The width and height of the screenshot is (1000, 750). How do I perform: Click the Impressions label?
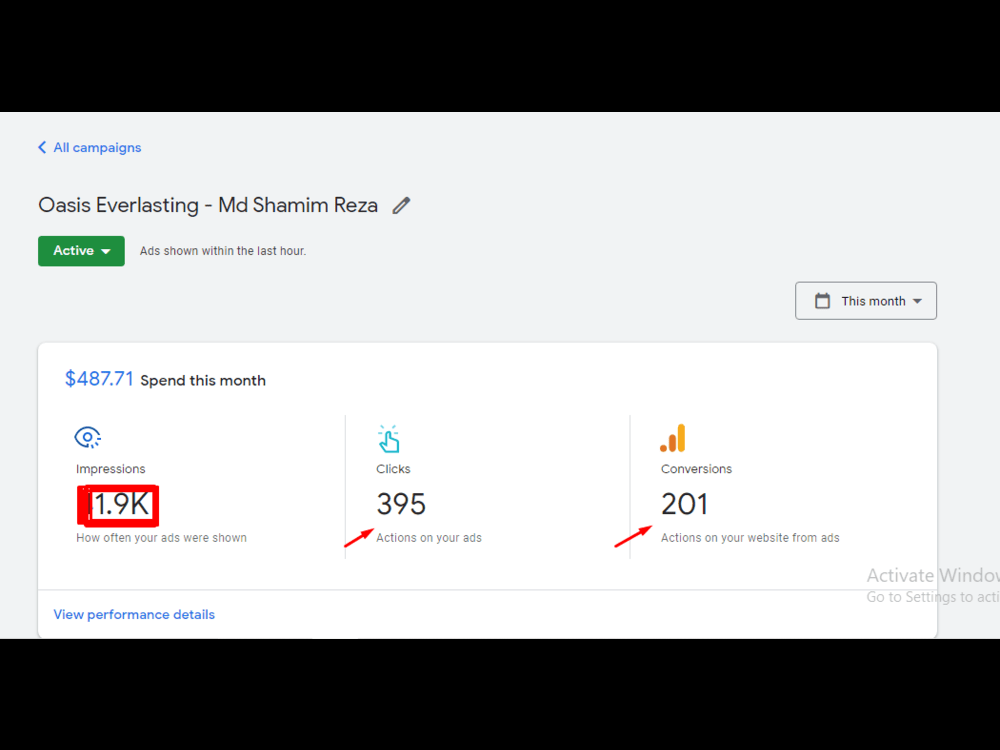point(110,469)
